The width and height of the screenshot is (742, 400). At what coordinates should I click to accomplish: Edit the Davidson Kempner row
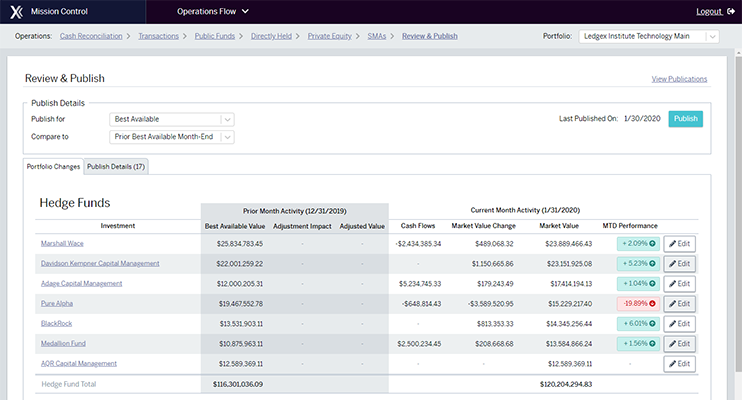[x=680, y=264]
